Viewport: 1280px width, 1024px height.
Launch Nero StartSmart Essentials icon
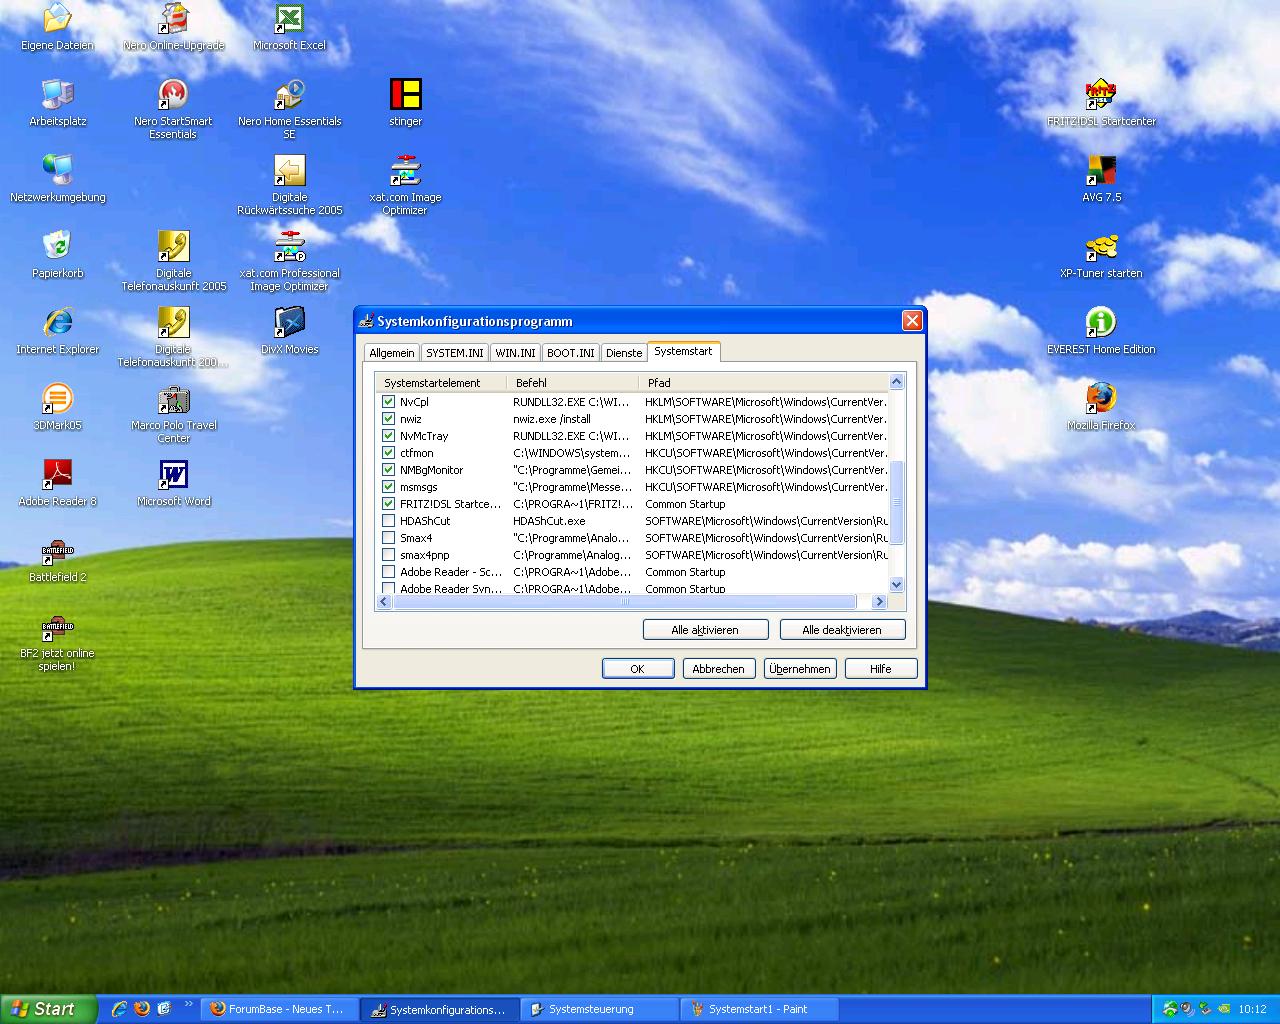pyautogui.click(x=173, y=108)
